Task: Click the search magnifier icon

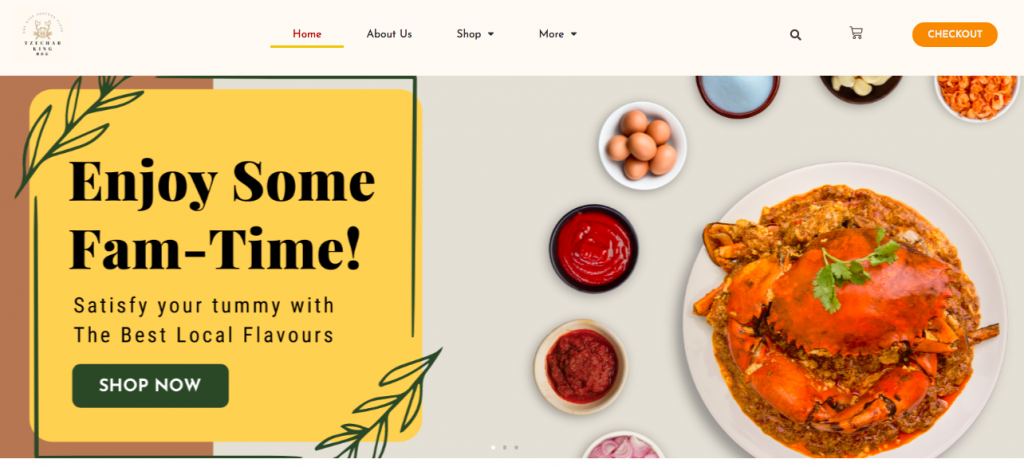Action: [795, 35]
